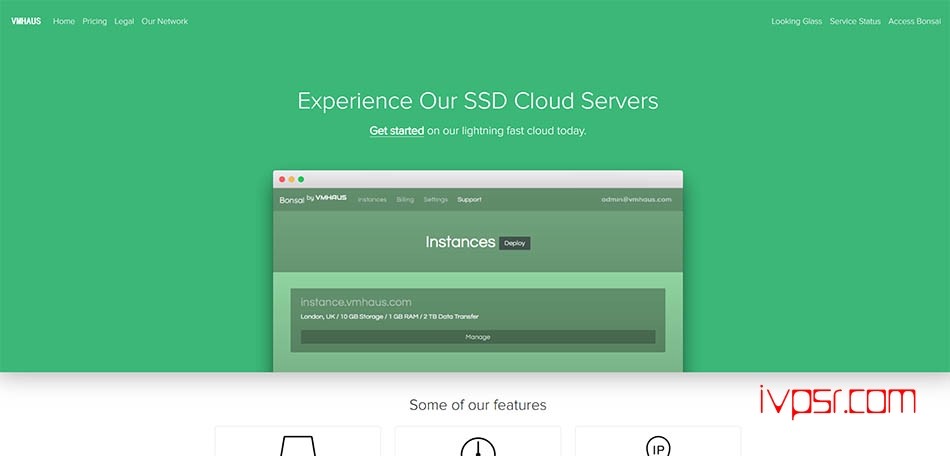Visit the Our Network page

[x=165, y=21]
